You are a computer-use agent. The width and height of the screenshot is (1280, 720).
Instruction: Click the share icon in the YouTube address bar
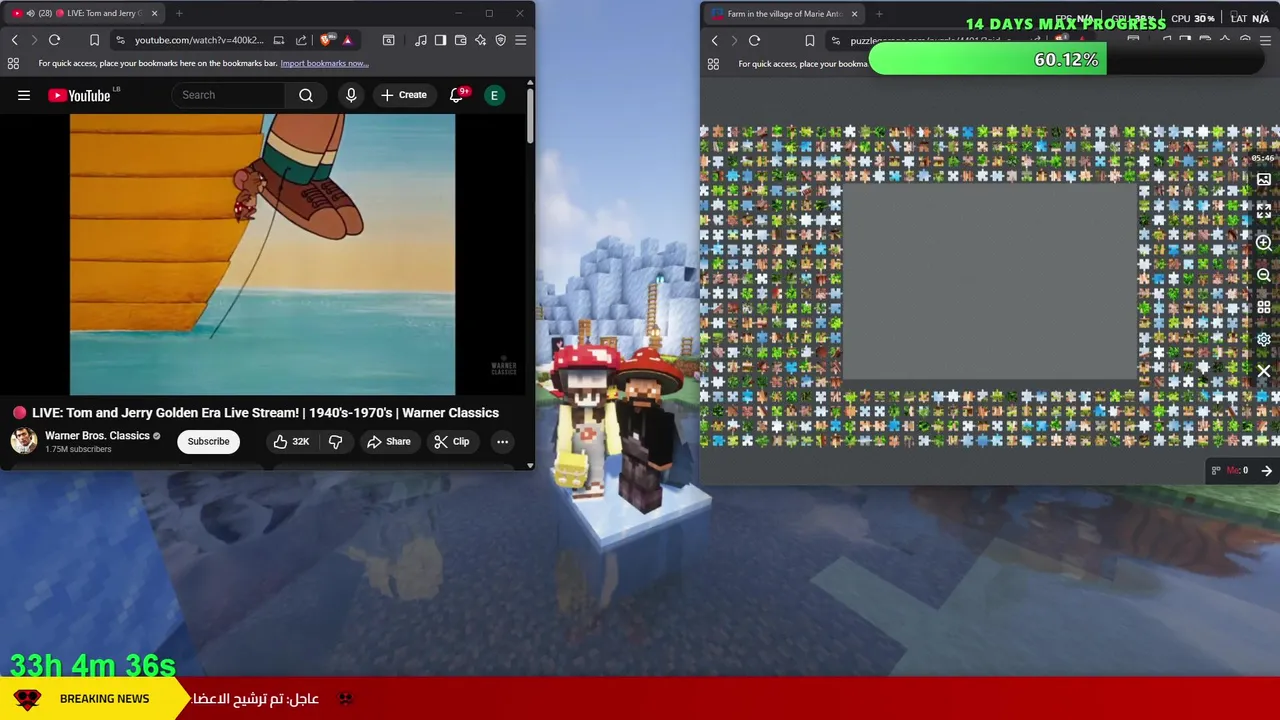301,40
